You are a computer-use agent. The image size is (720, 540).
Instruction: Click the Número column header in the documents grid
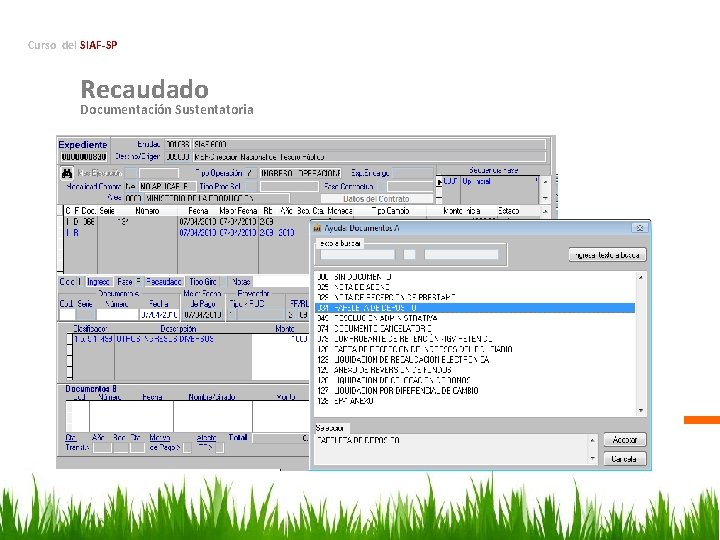(x=147, y=211)
